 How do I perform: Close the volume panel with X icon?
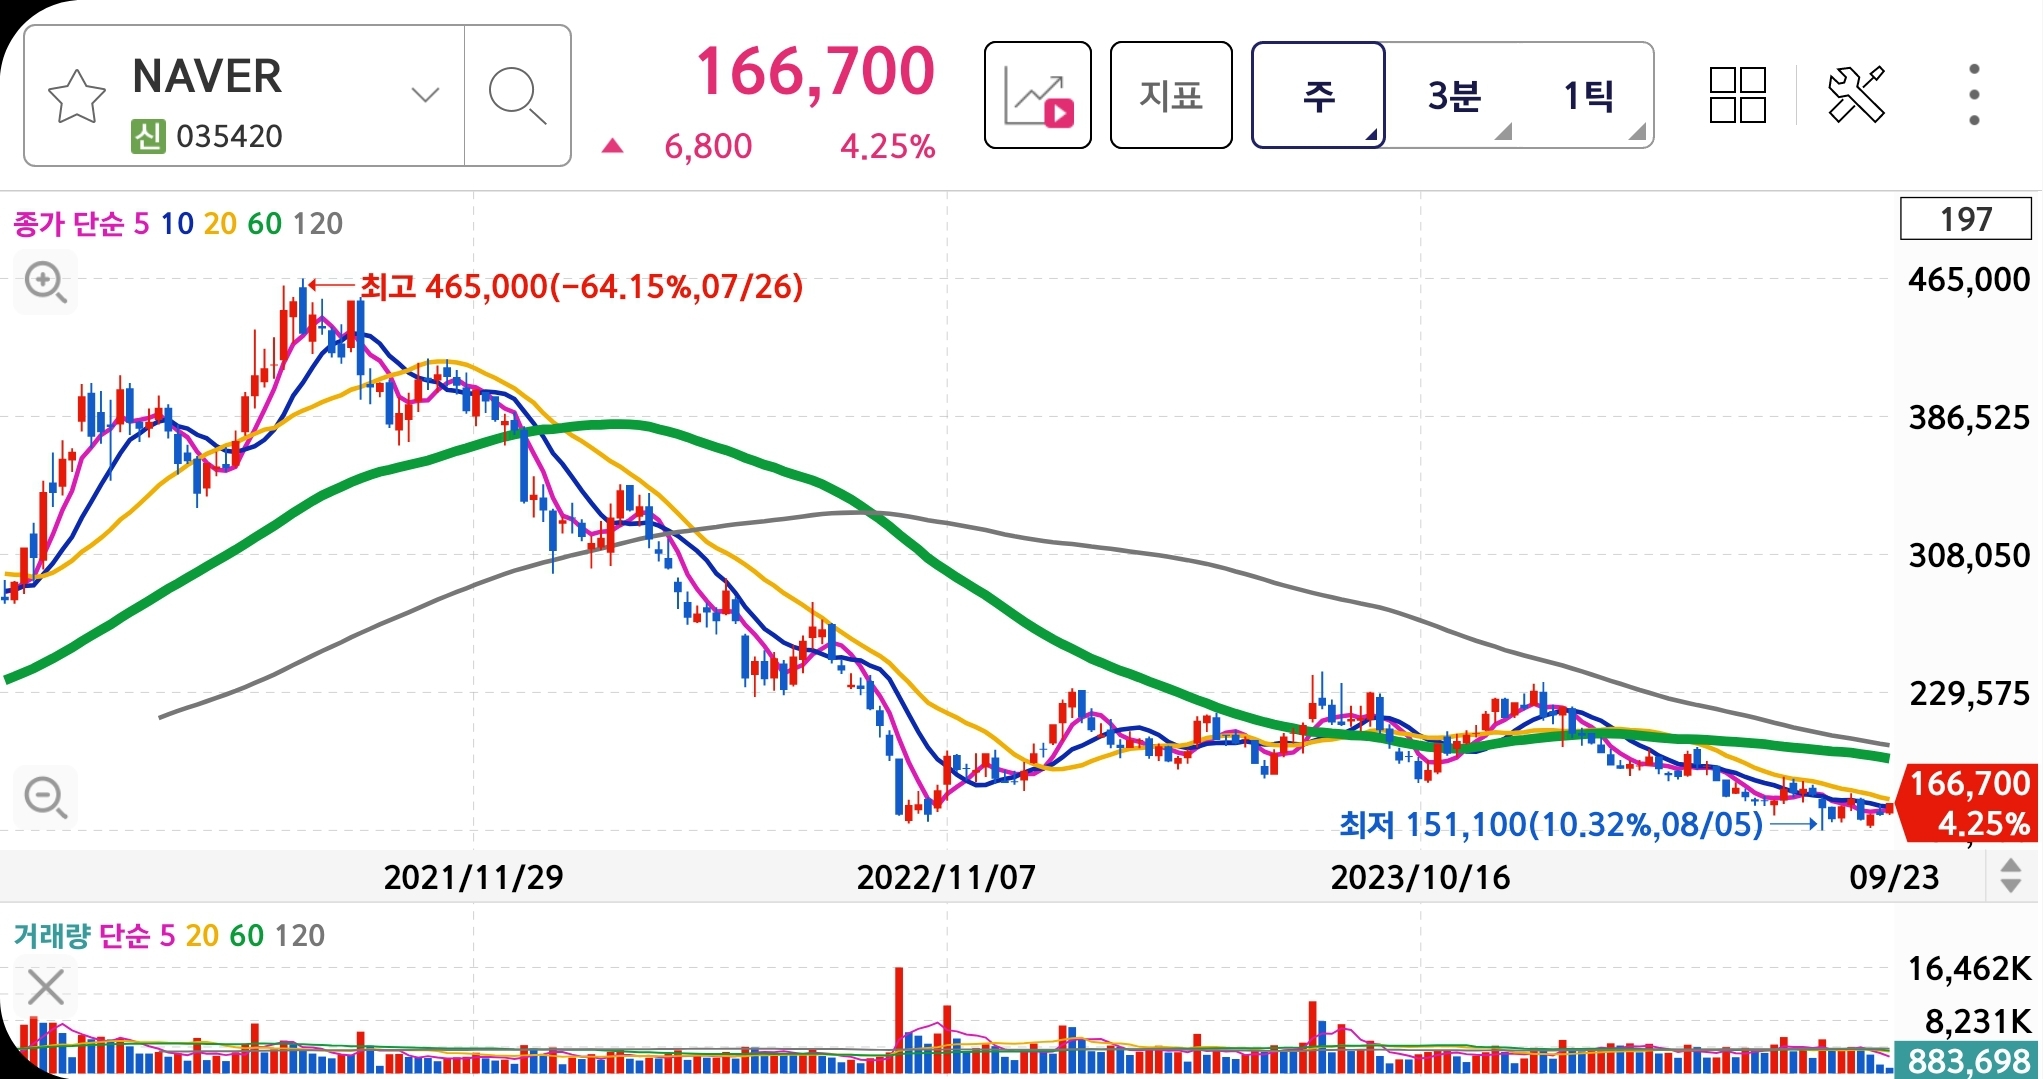[46, 987]
